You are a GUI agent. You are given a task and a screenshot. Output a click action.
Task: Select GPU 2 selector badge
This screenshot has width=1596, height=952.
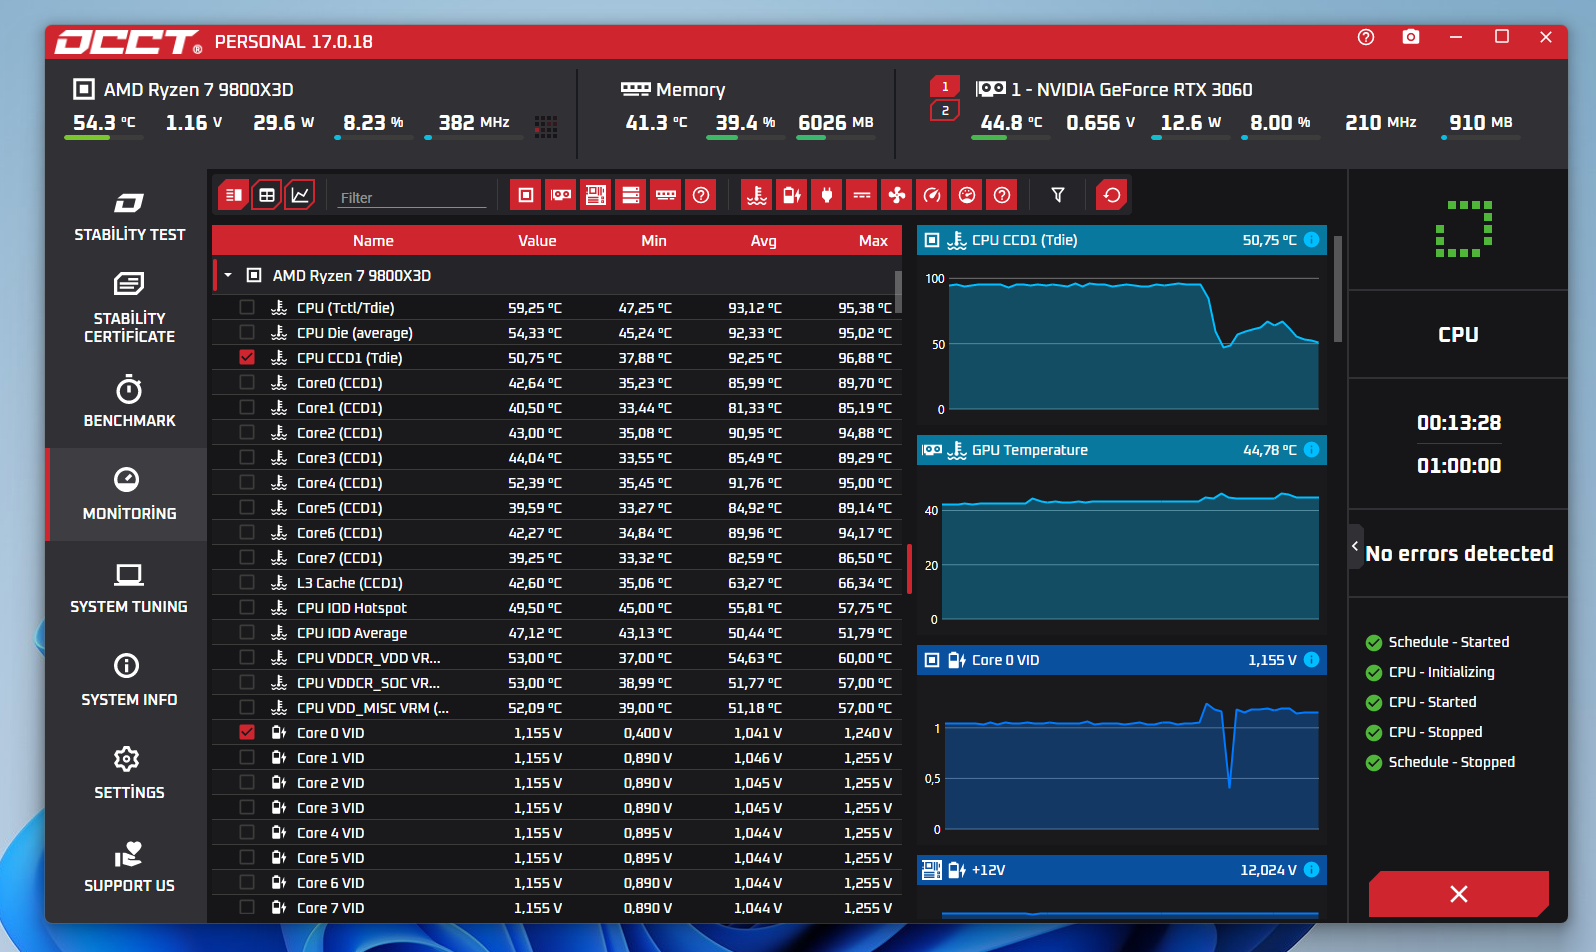coord(945,110)
